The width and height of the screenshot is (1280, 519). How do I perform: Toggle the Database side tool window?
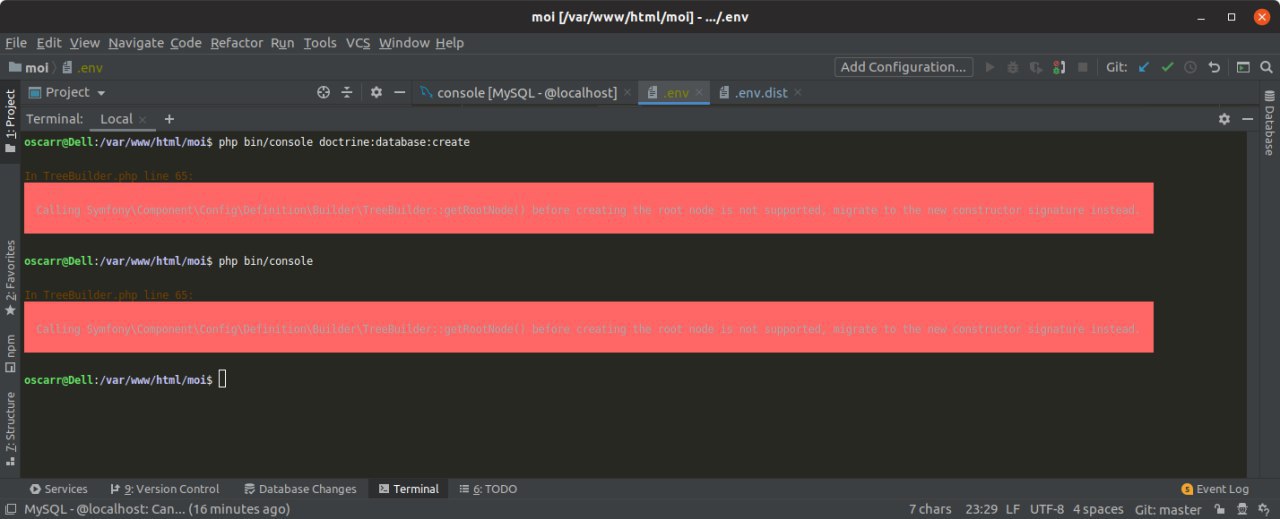click(x=1269, y=122)
